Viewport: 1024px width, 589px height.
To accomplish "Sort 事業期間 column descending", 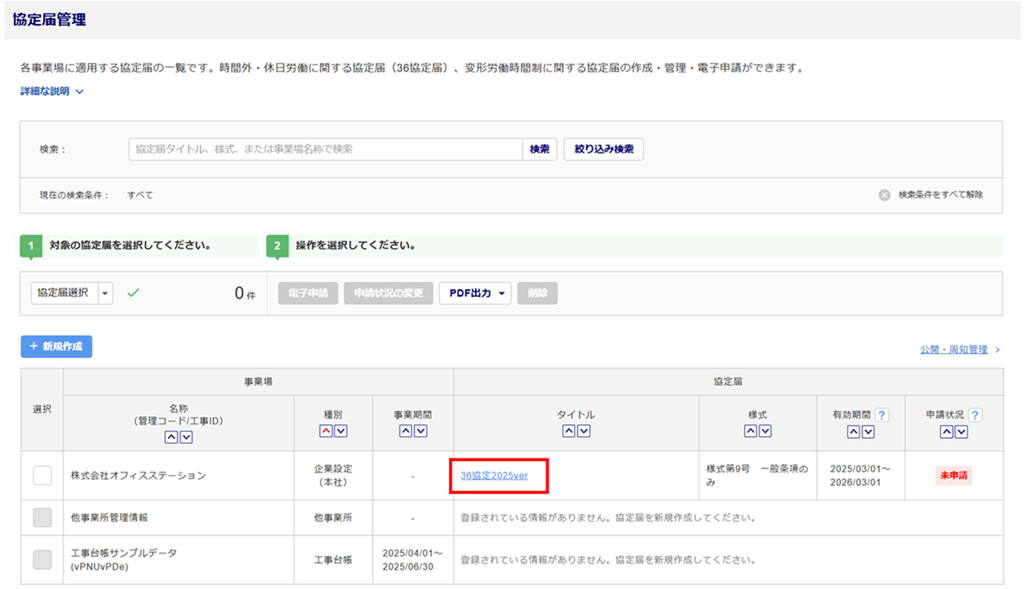I will [x=420, y=431].
